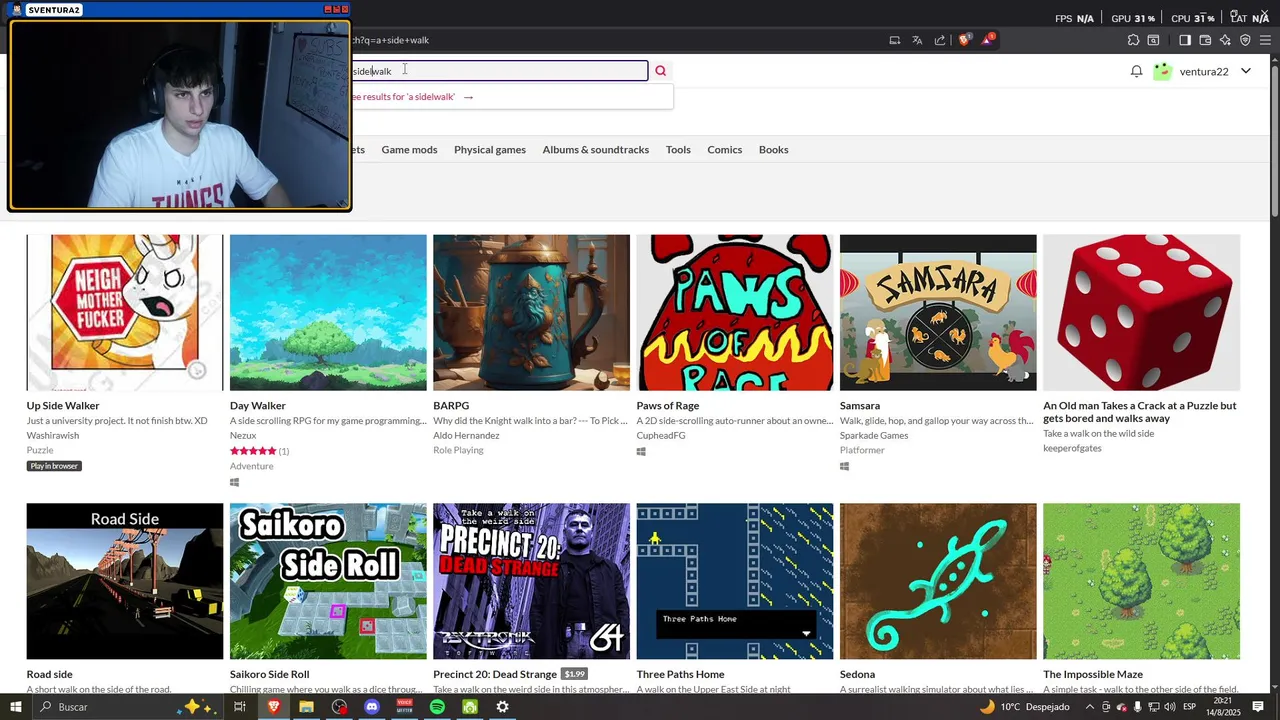Viewport: 1280px width, 720px height.
Task: Open Task View in the taskbar
Action: (240, 707)
